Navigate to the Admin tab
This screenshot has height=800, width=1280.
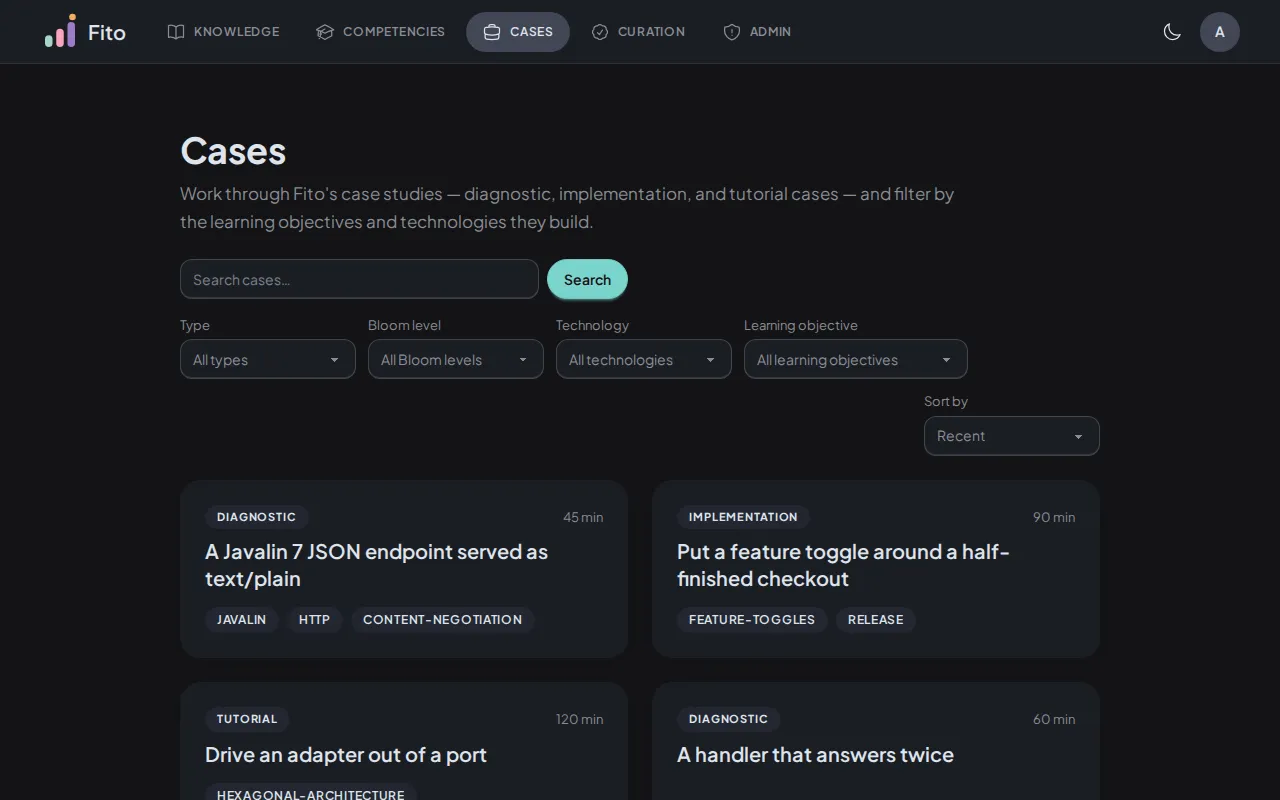pyautogui.click(x=757, y=32)
